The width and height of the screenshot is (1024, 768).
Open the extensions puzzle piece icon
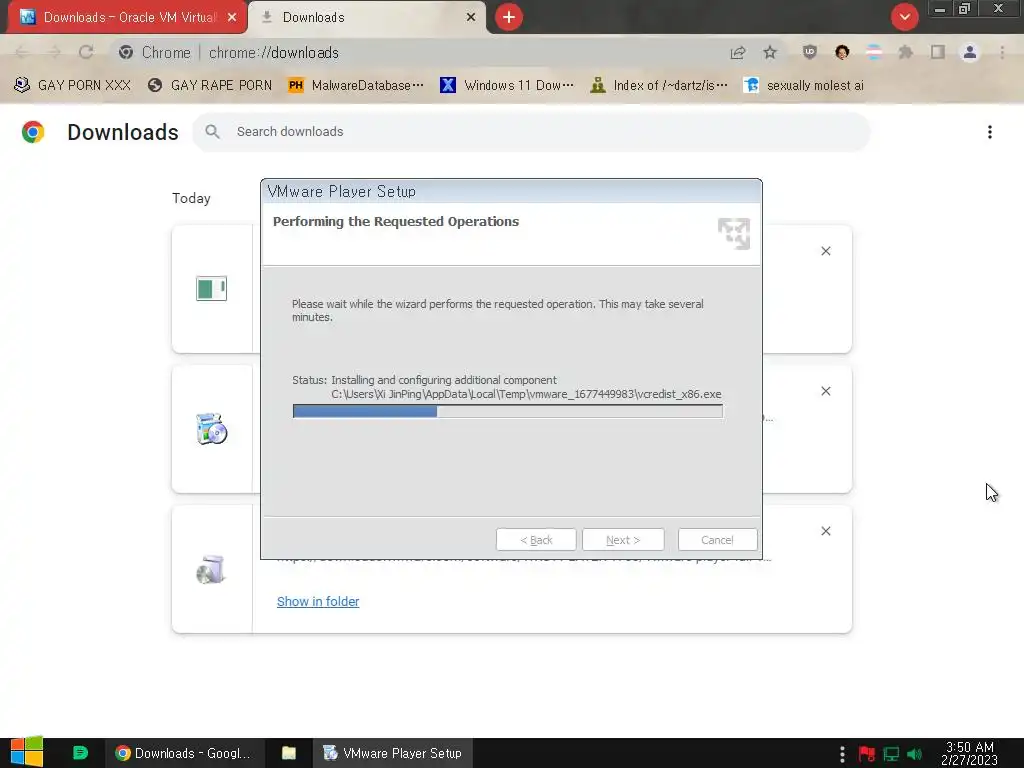click(x=906, y=52)
